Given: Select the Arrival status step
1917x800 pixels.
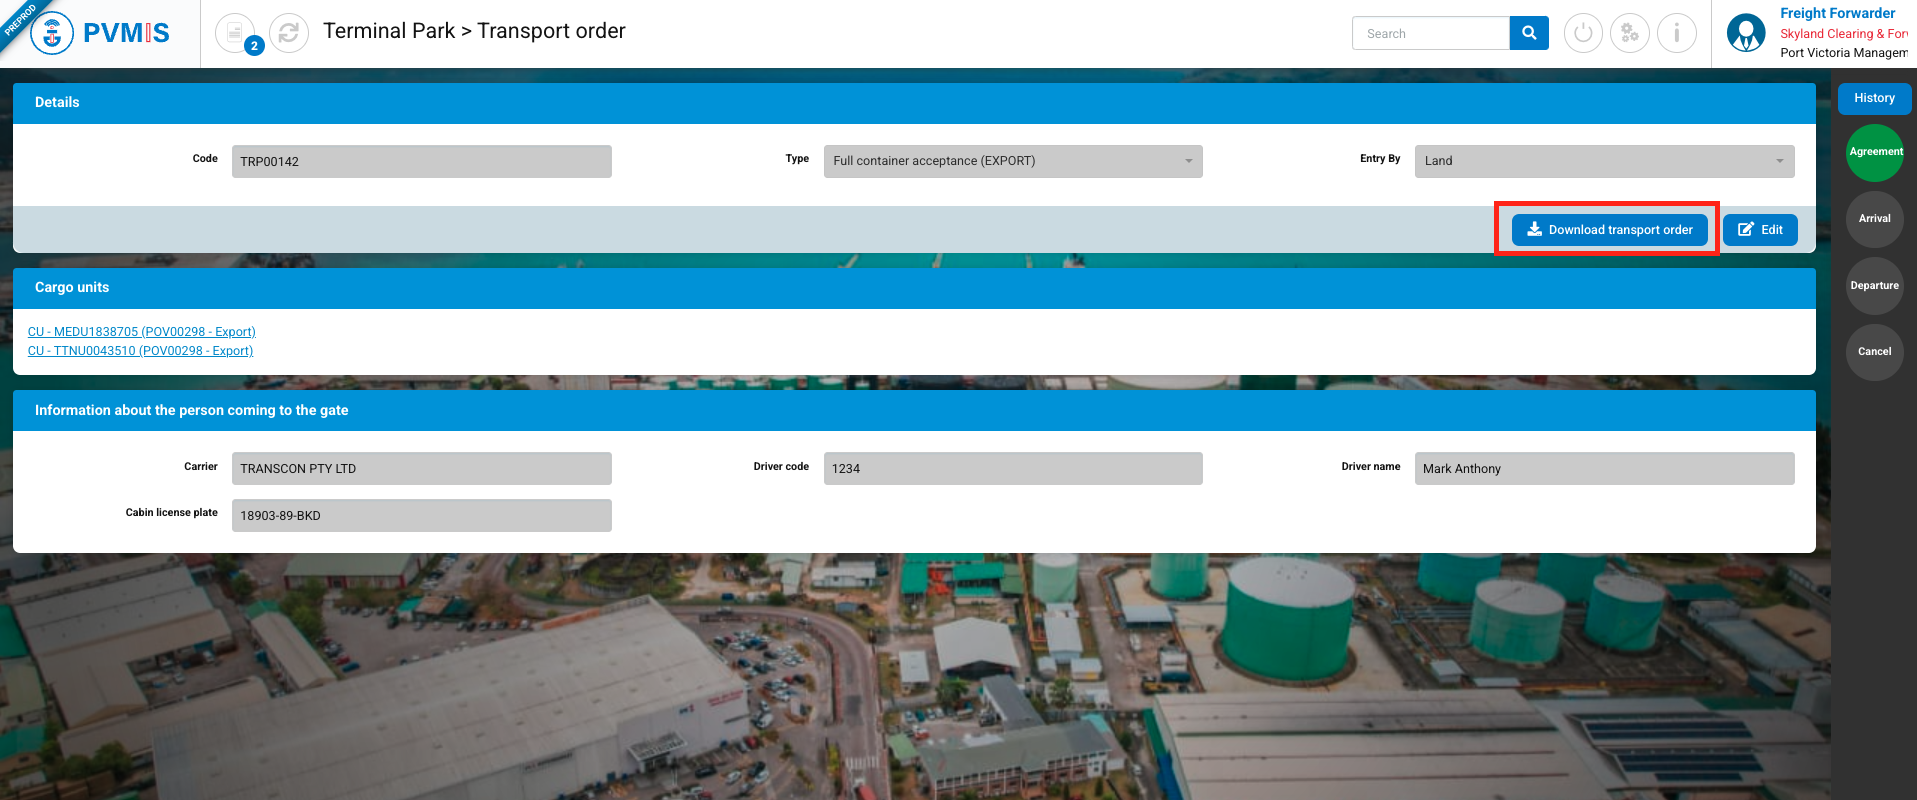Looking at the screenshot, I should pos(1874,219).
